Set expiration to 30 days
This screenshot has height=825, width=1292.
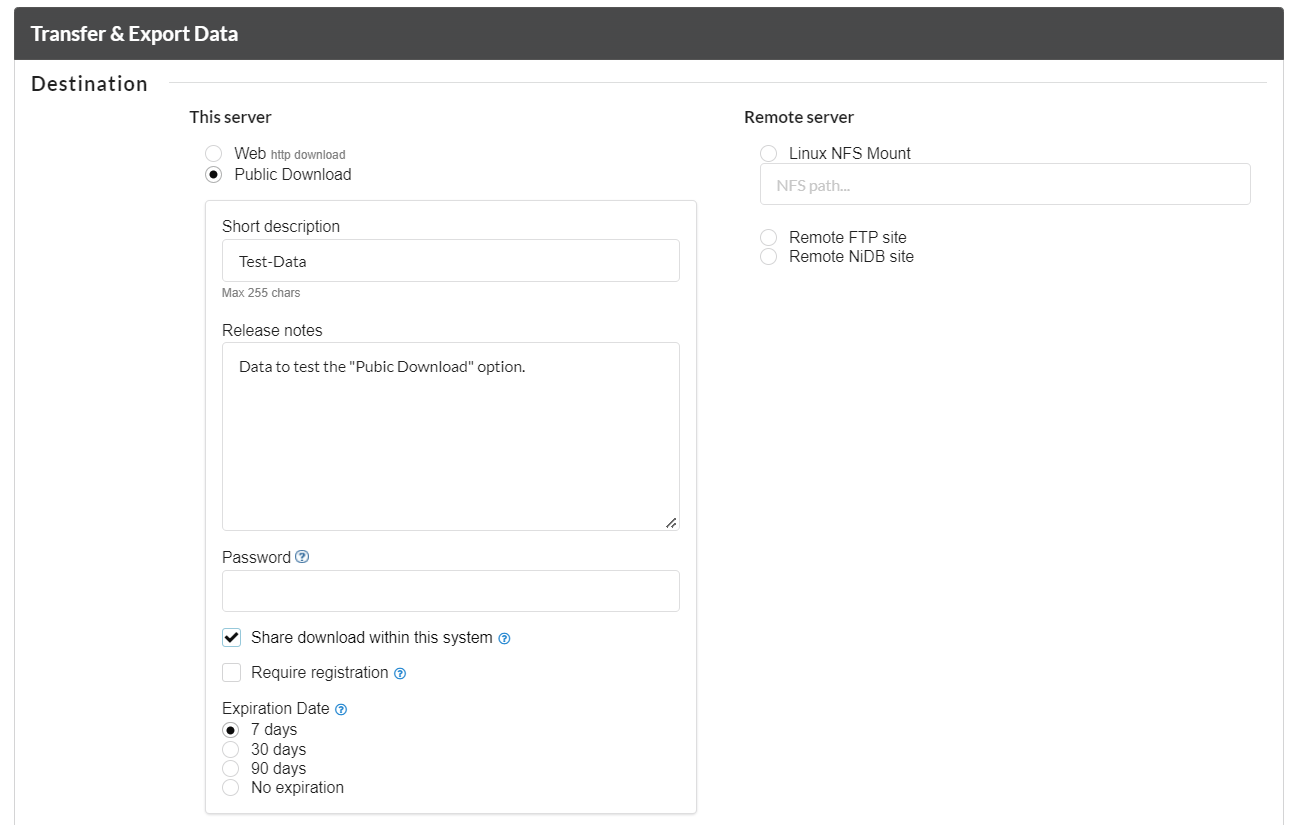coord(231,749)
